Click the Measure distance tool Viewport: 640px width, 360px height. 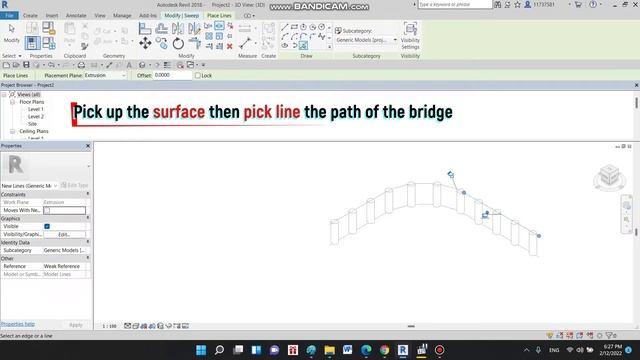245,43
